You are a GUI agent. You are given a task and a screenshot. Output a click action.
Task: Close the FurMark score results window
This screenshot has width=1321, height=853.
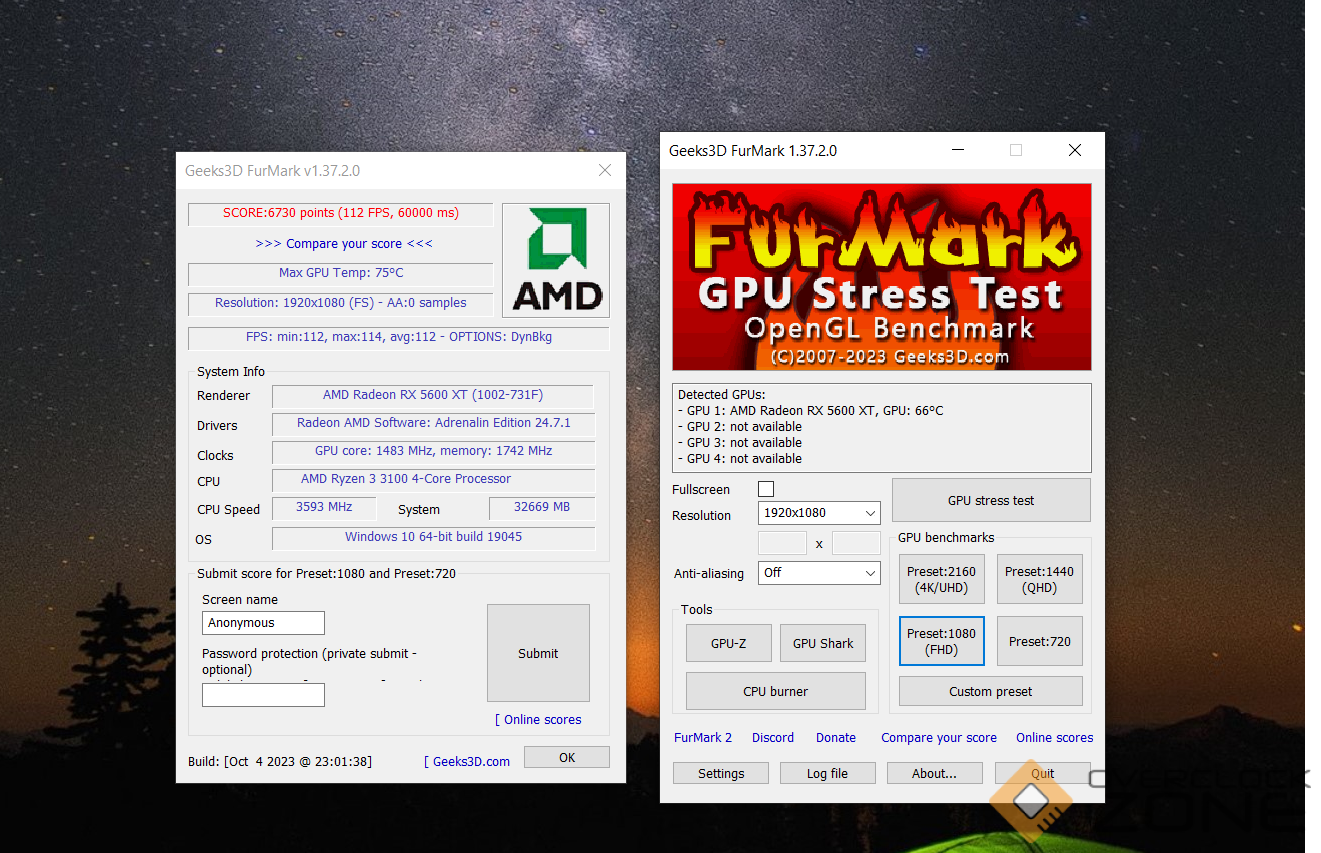(x=605, y=171)
